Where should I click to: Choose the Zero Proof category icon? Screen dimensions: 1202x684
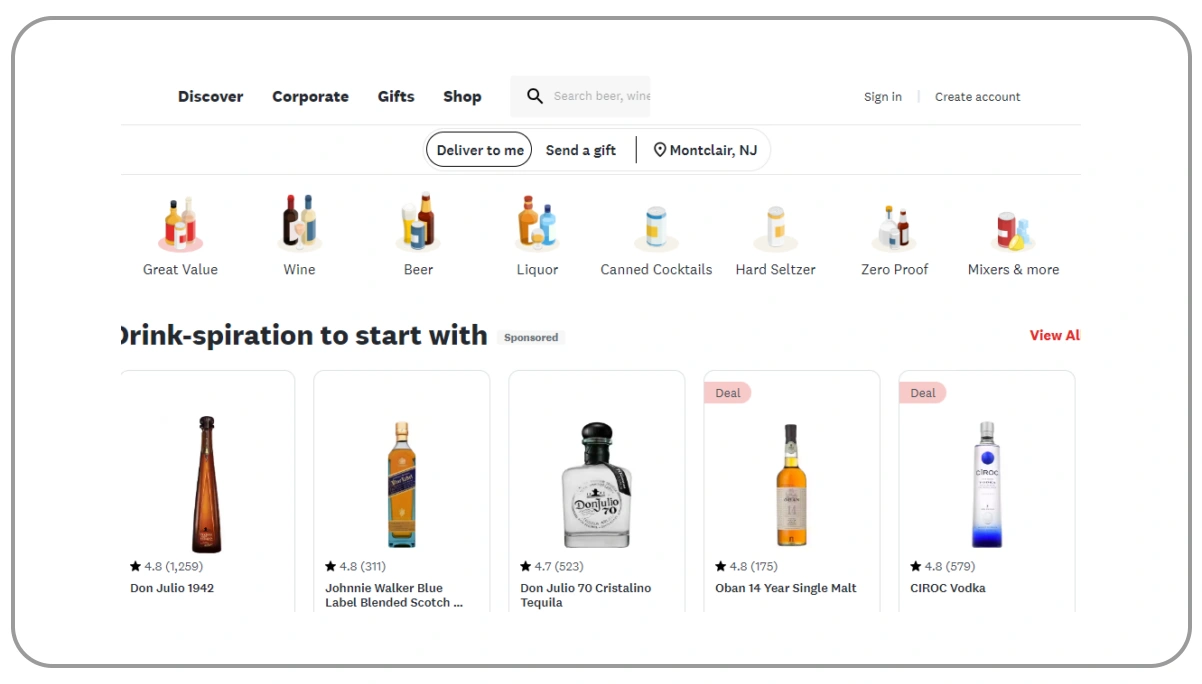[894, 227]
